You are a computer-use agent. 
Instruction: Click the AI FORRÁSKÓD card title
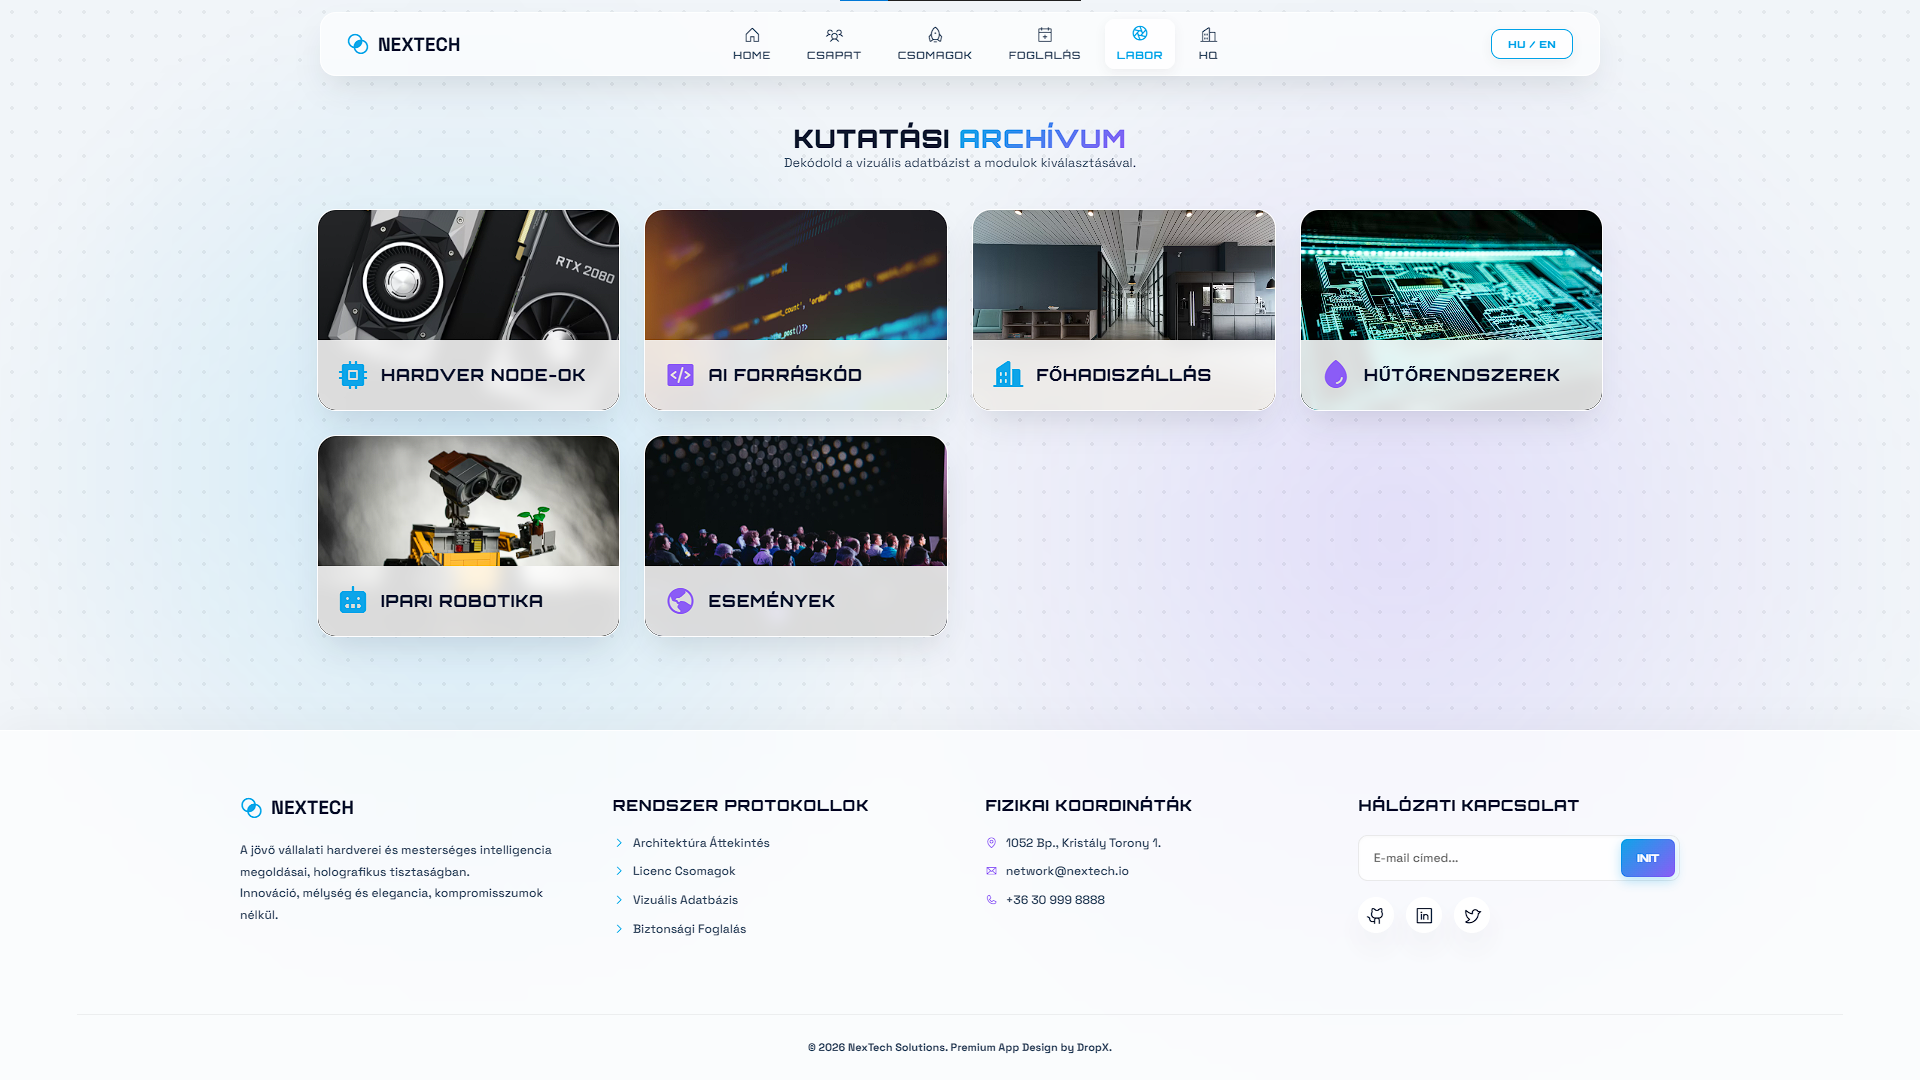(785, 375)
